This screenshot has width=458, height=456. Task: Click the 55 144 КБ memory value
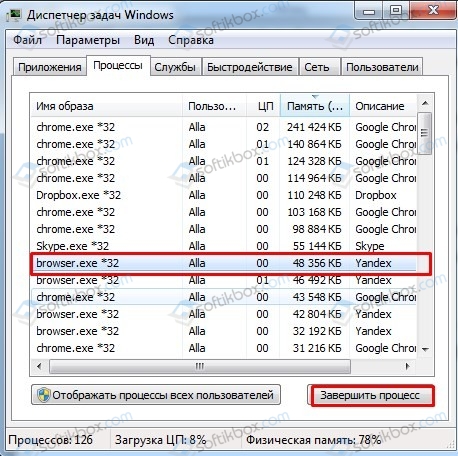(317, 246)
